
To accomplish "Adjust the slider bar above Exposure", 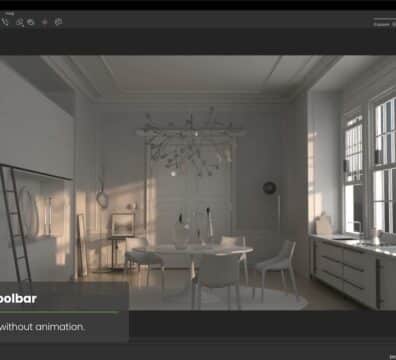I will (384, 19).
